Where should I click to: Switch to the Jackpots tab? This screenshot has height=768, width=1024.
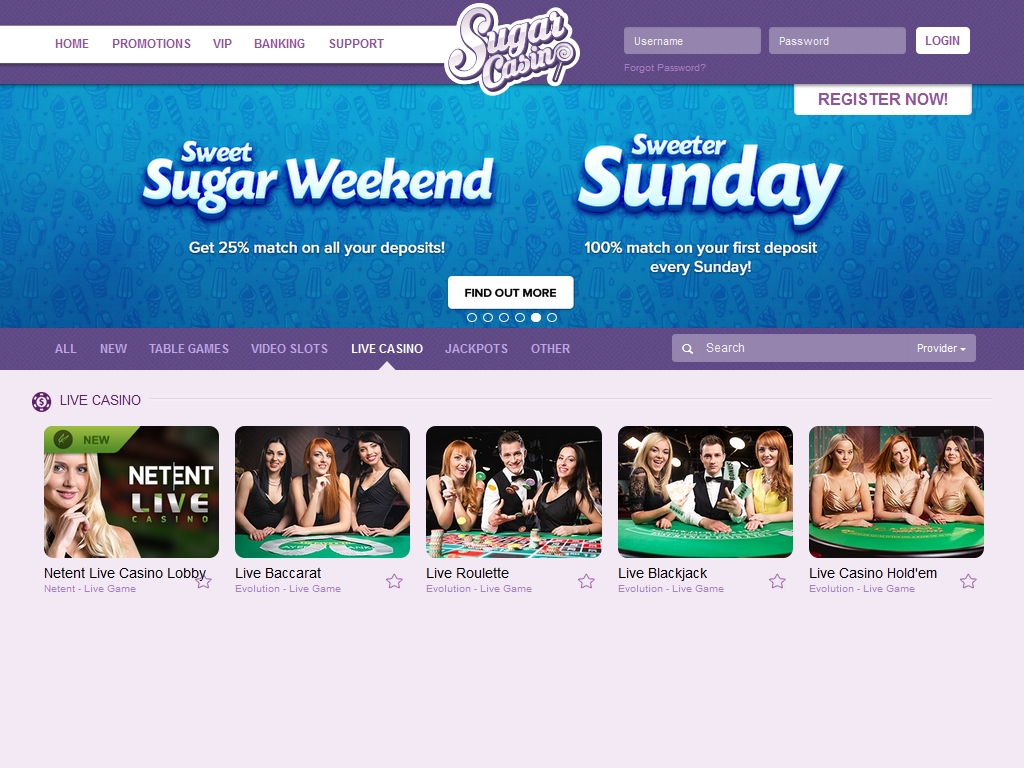(476, 349)
